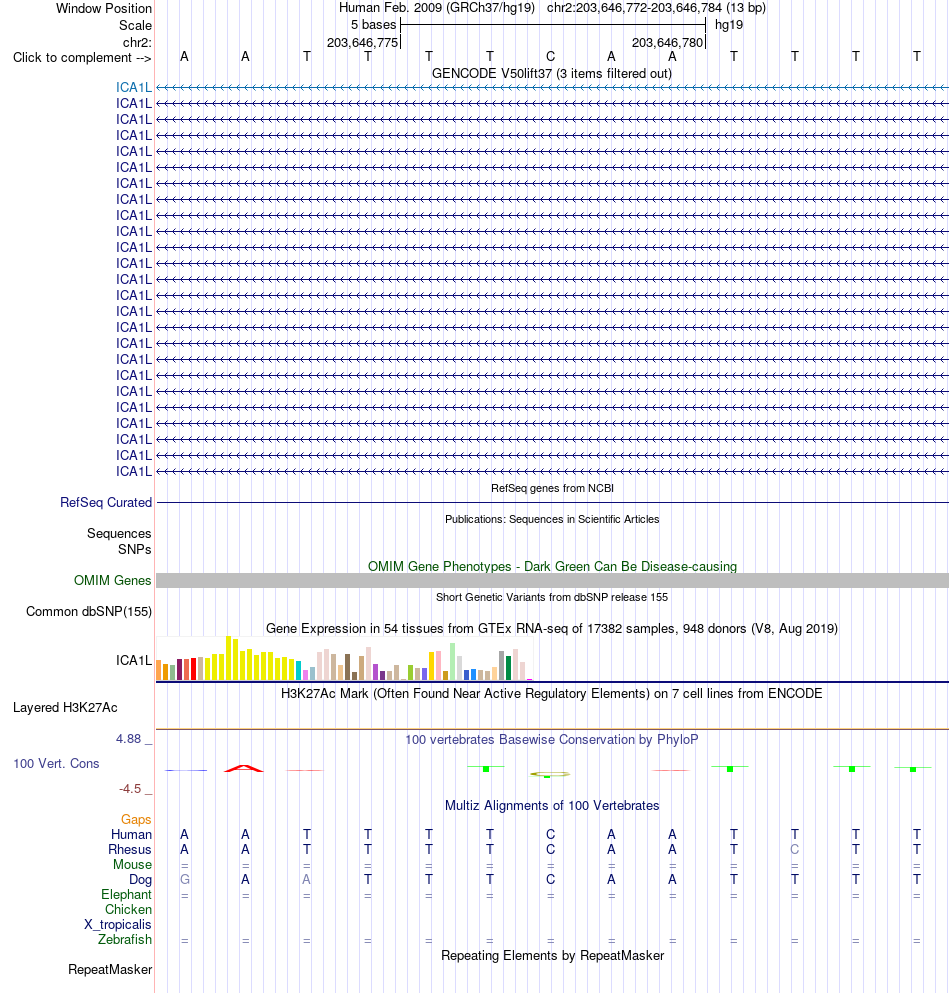Click the lone C base in the top sequence row
The height and width of the screenshot is (993, 950).
tap(550, 56)
